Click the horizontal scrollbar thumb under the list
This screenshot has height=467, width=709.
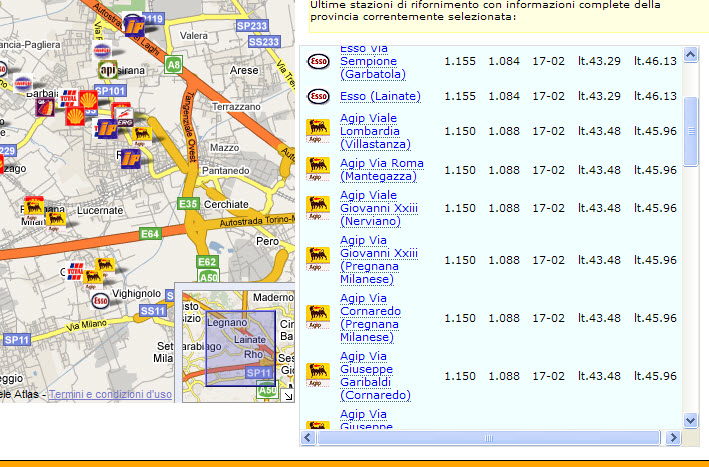click(x=488, y=438)
